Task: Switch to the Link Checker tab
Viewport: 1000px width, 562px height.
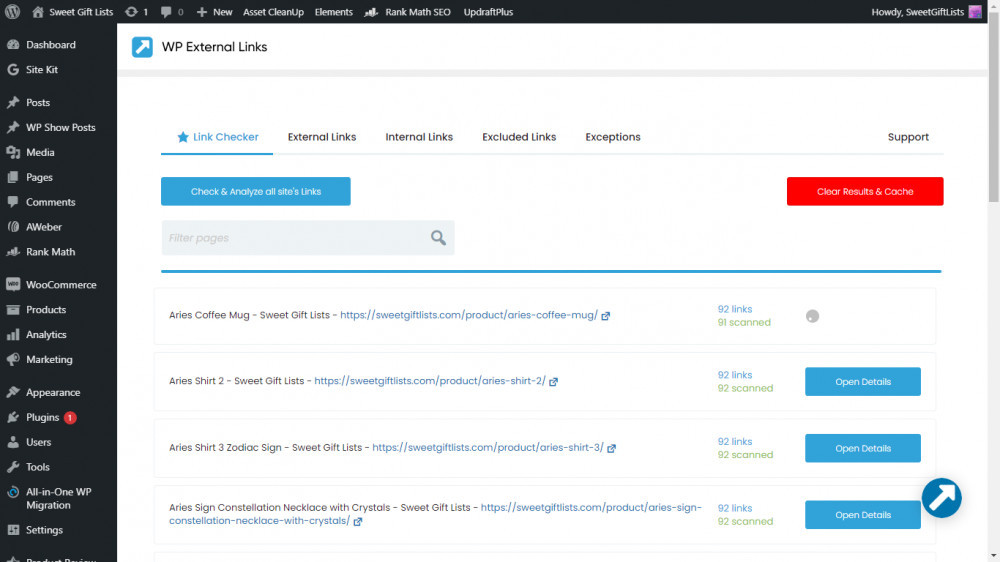Action: (x=217, y=137)
